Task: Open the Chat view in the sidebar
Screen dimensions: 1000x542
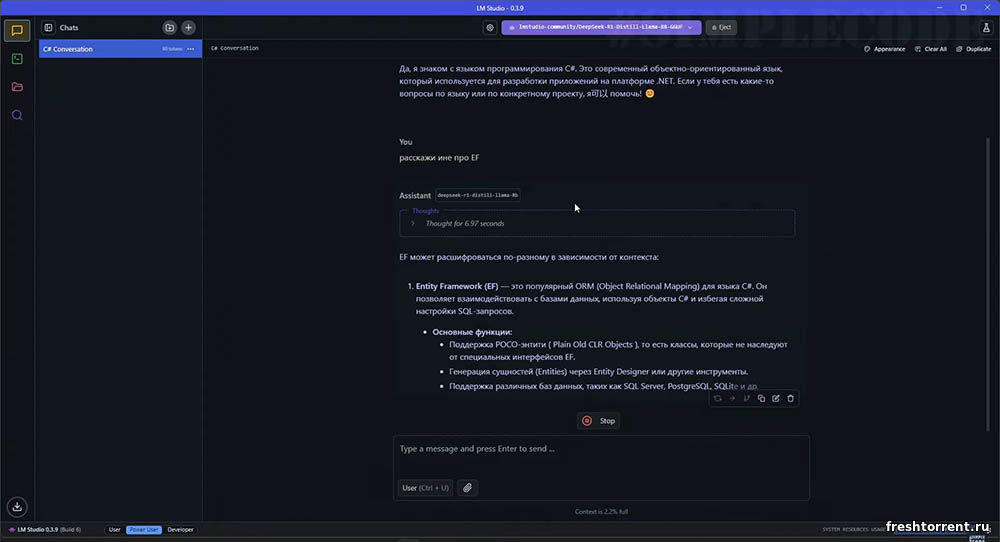Action: pyautogui.click(x=17, y=30)
